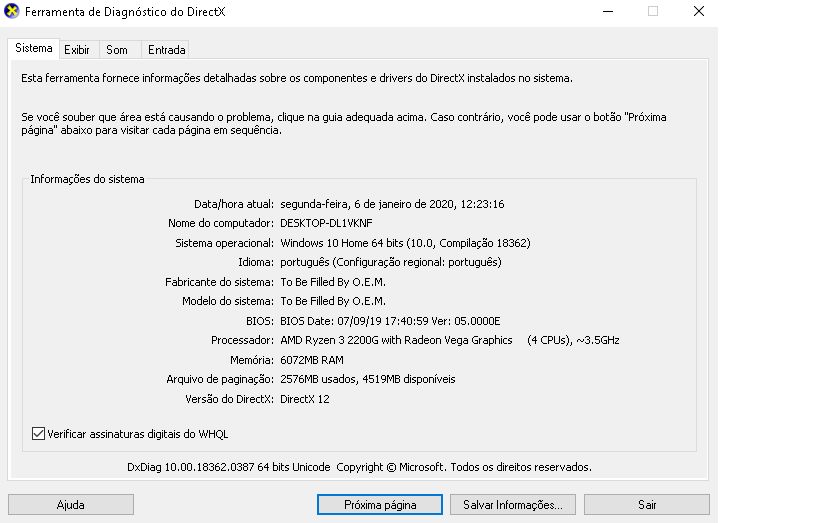819x523 pixels.
Task: Click the Ajuda button
Action: click(71, 505)
